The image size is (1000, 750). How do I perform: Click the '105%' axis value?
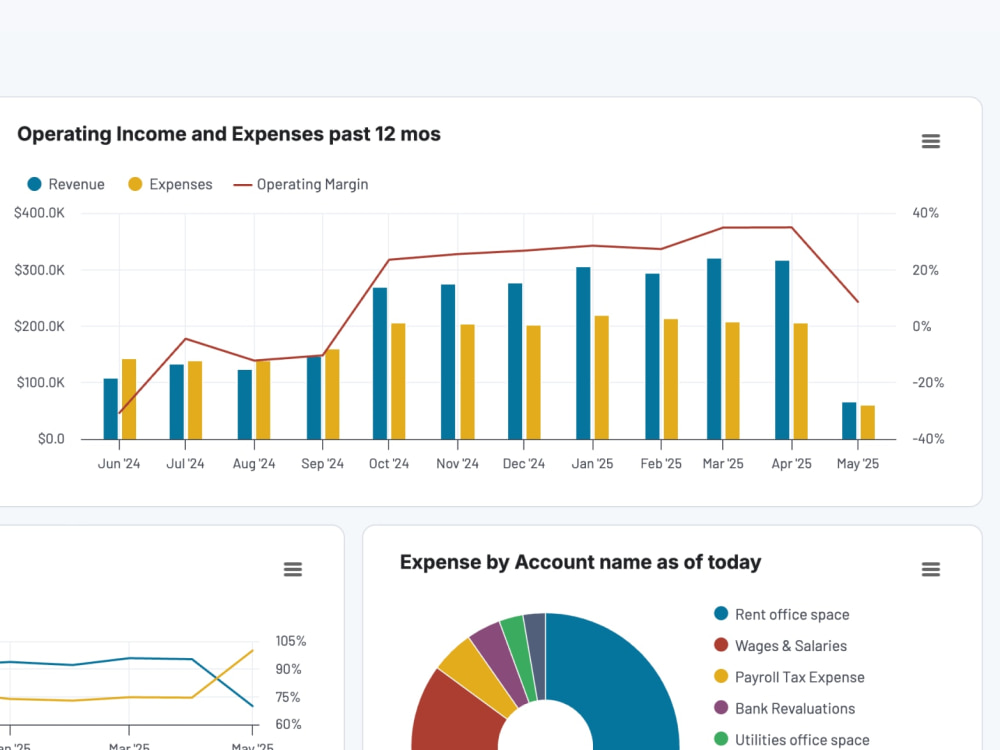291,641
